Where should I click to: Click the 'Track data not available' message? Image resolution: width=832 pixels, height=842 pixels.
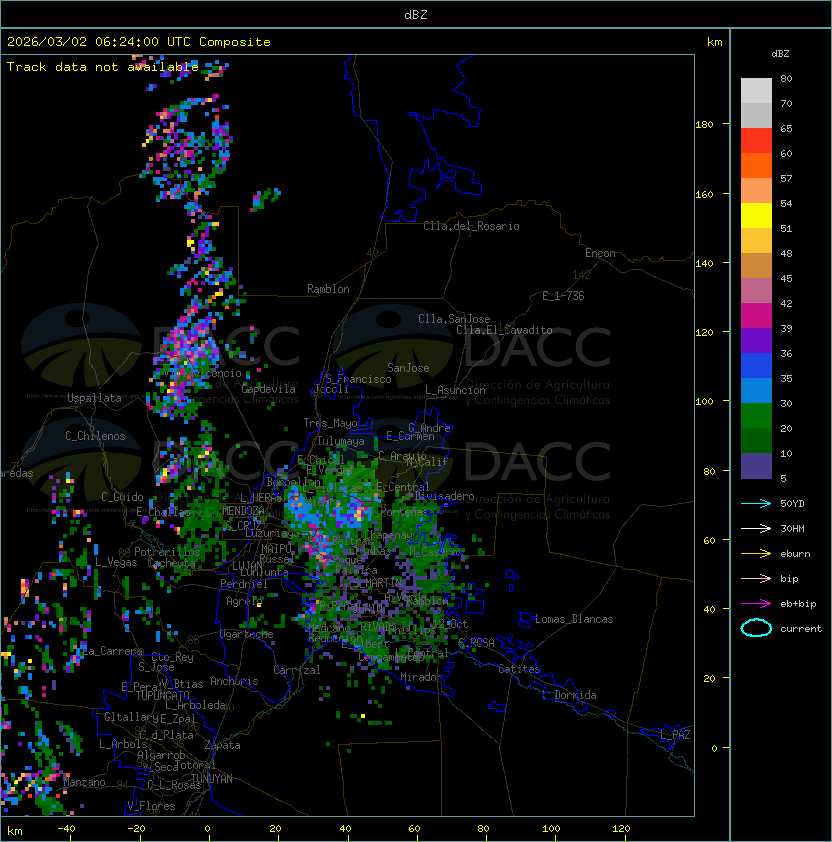[x=103, y=67]
